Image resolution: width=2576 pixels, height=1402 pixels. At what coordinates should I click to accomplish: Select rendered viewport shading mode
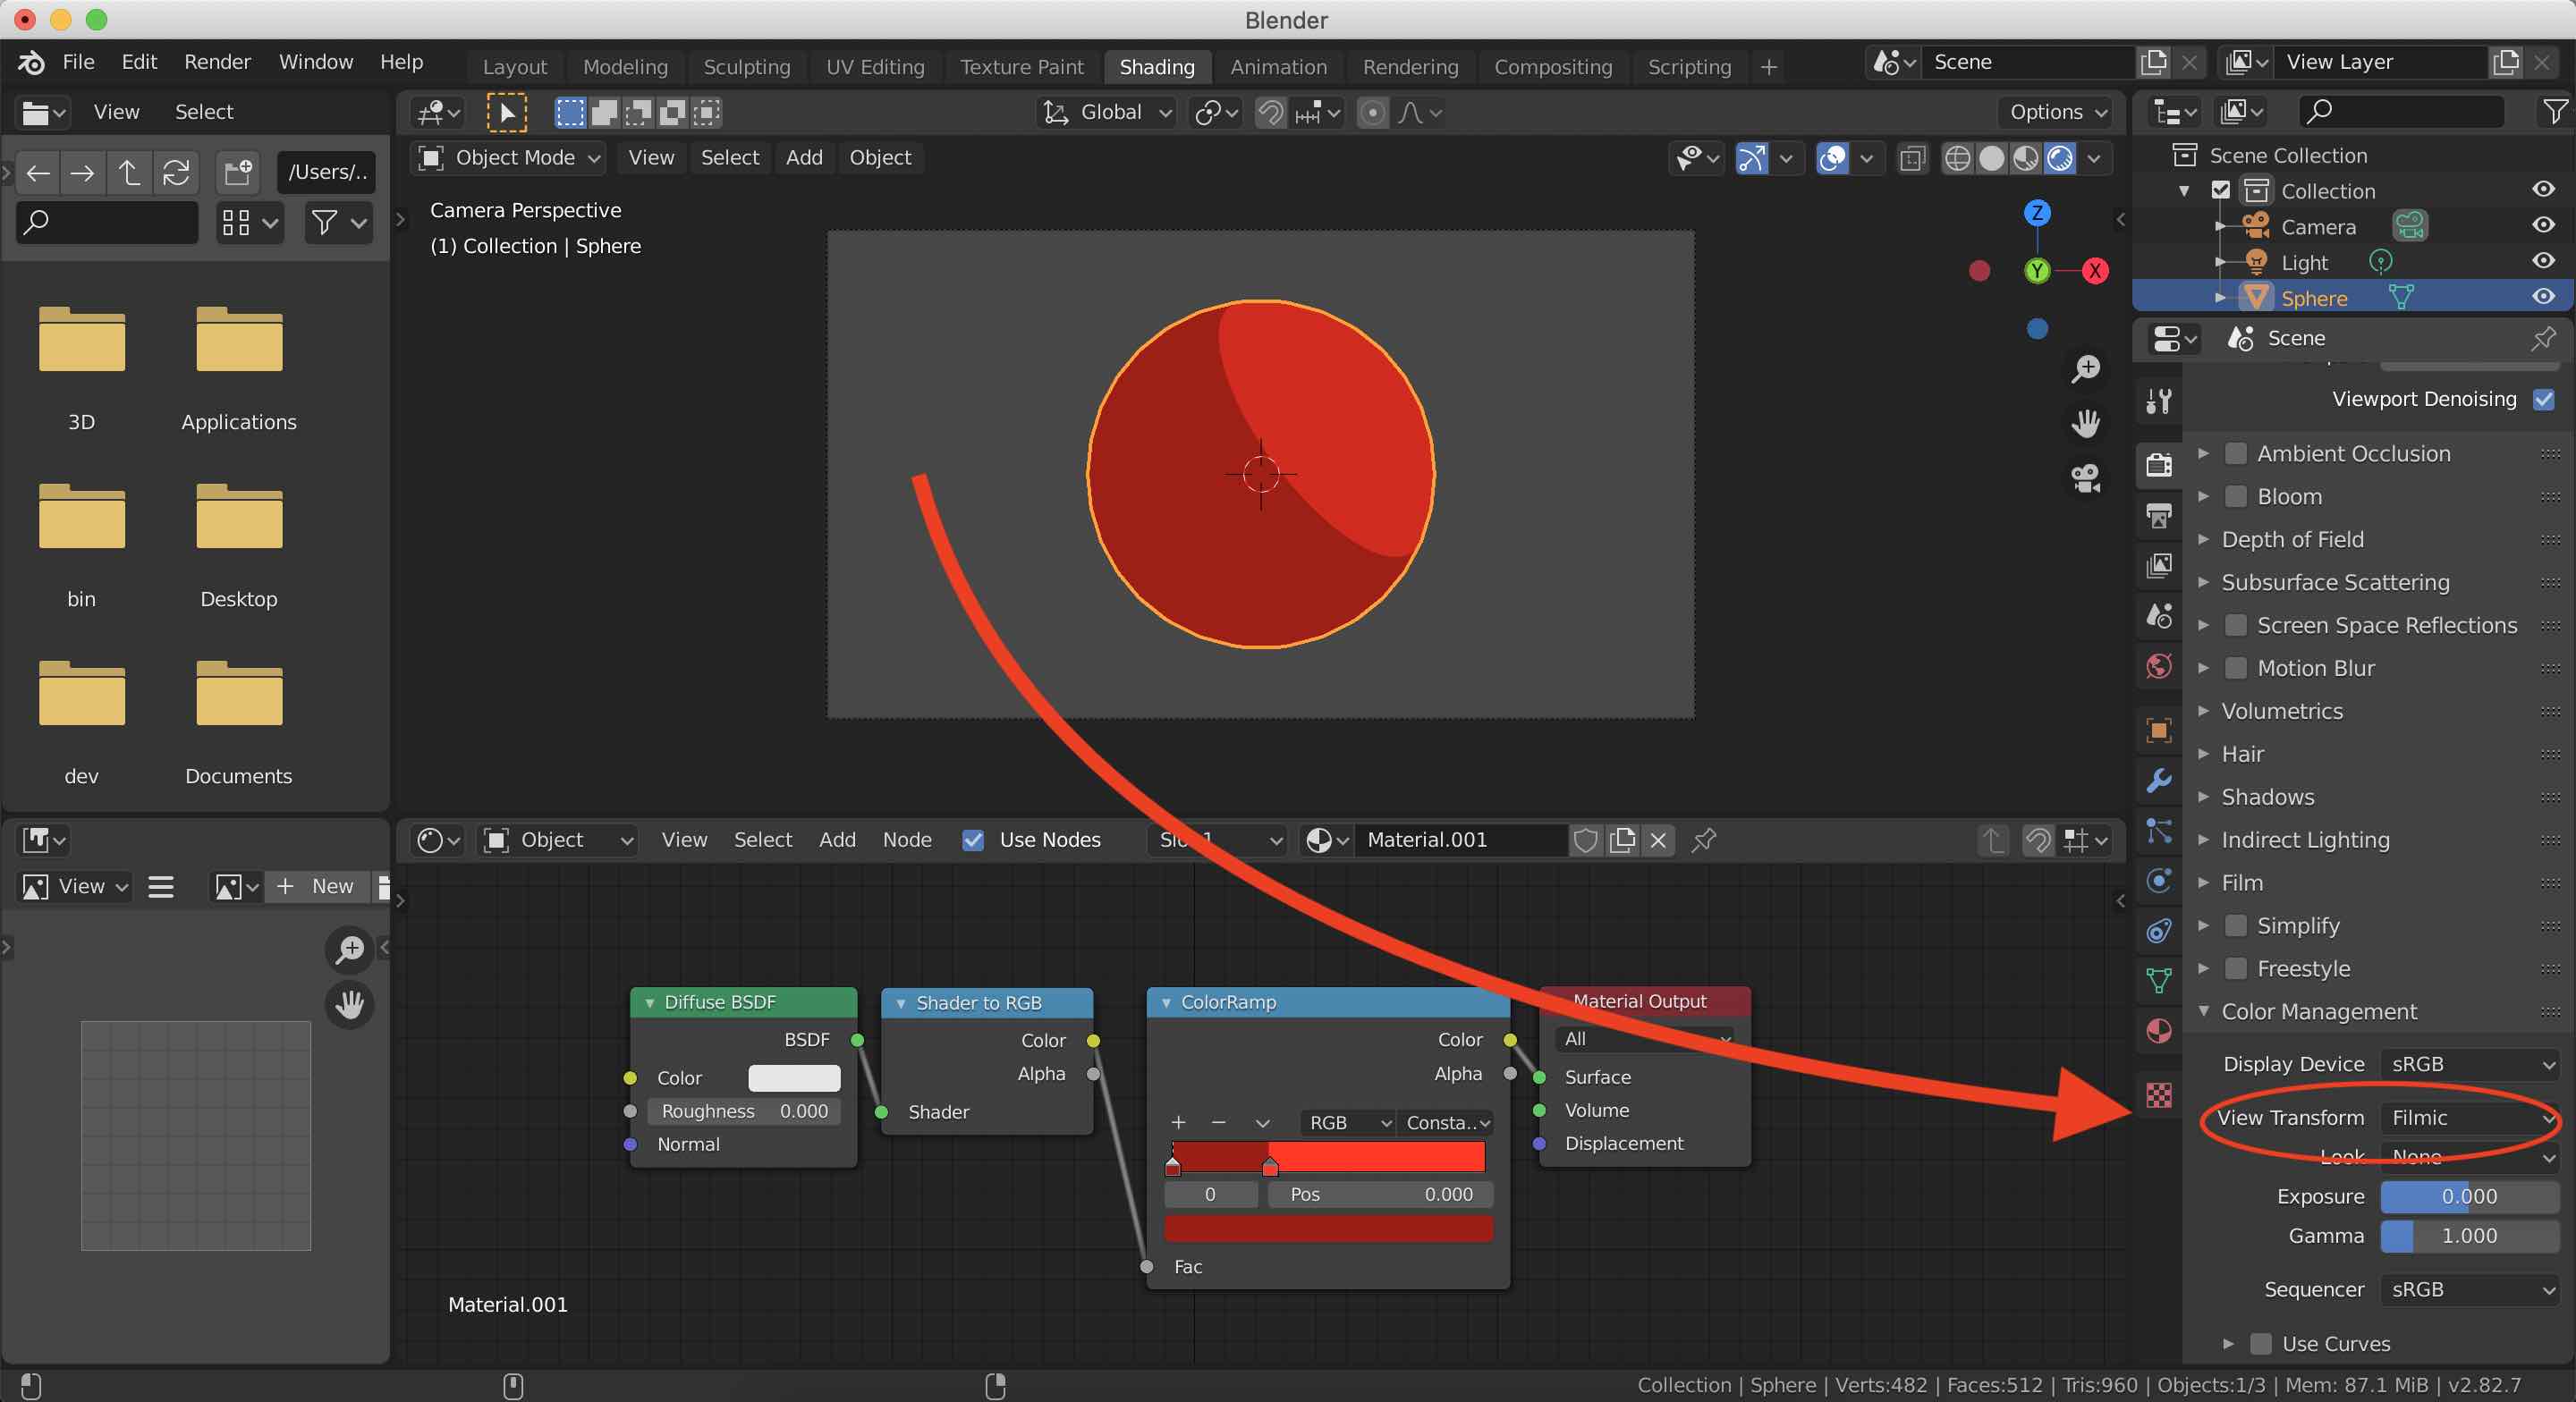[2060, 158]
